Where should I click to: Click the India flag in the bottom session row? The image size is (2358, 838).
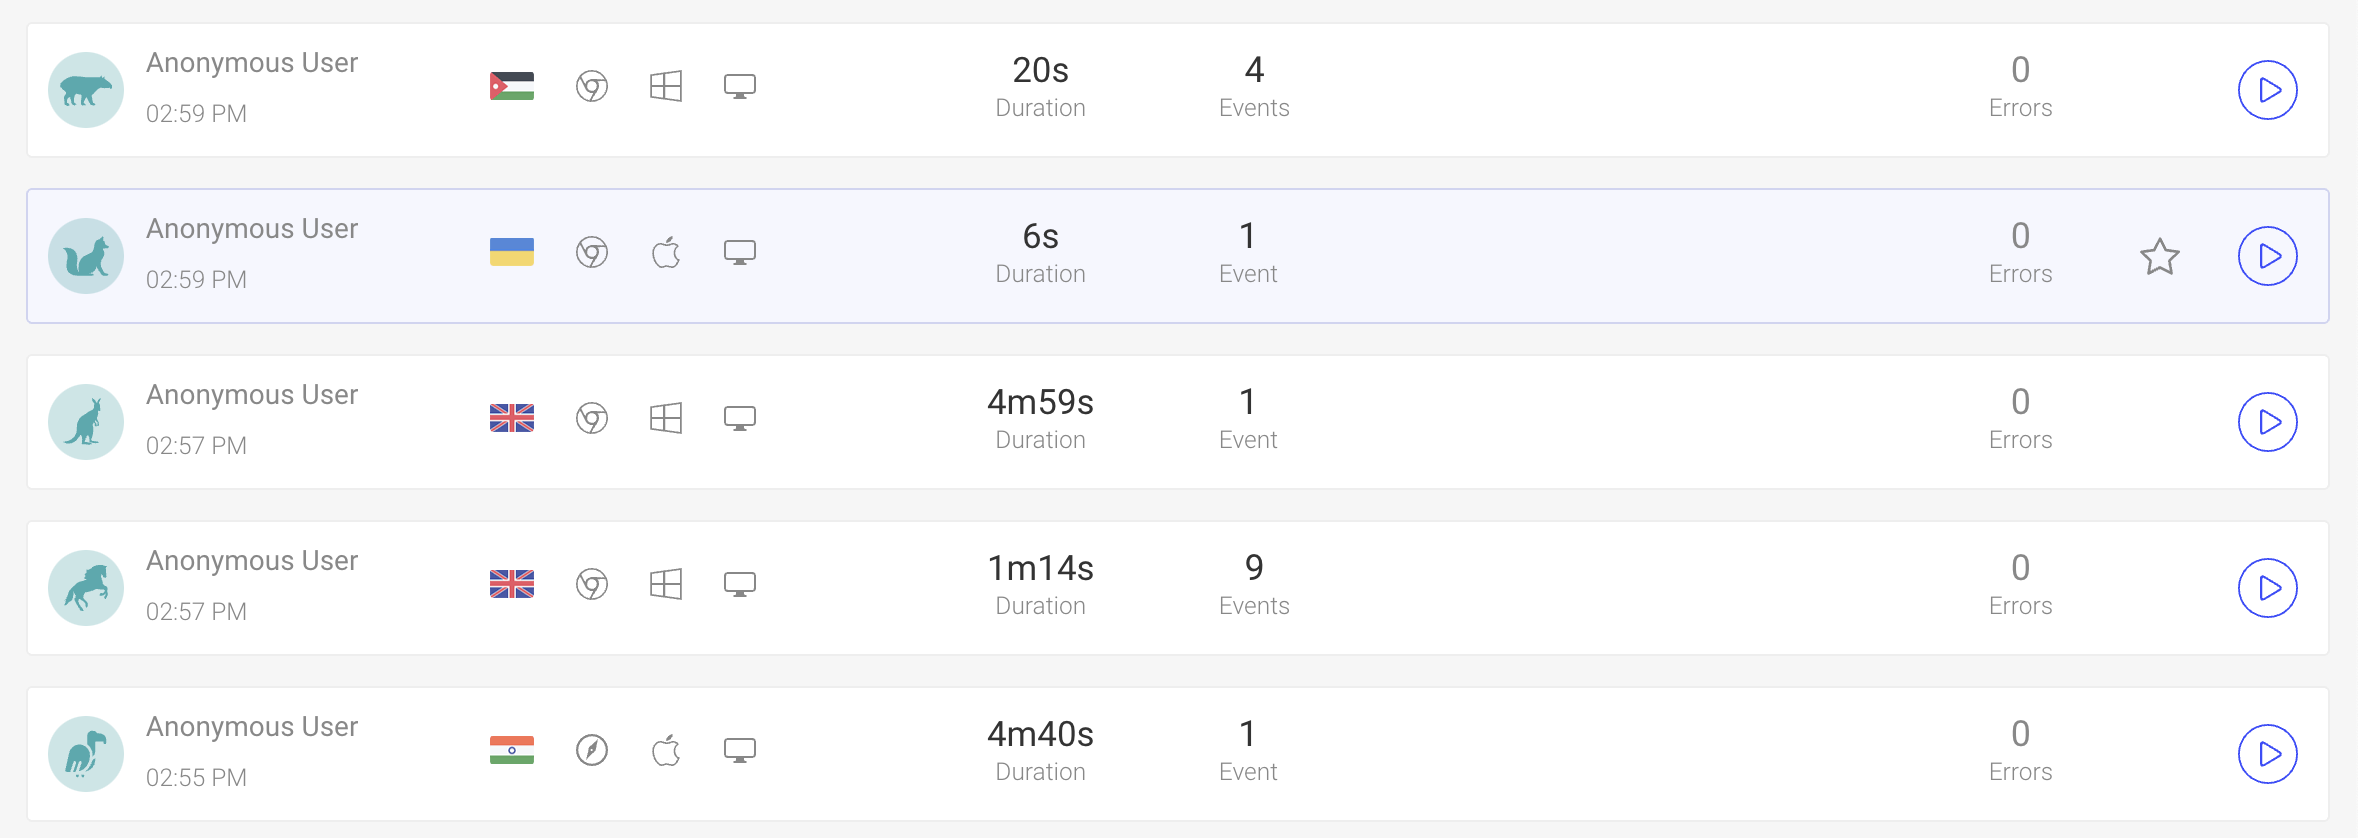pyautogui.click(x=512, y=748)
